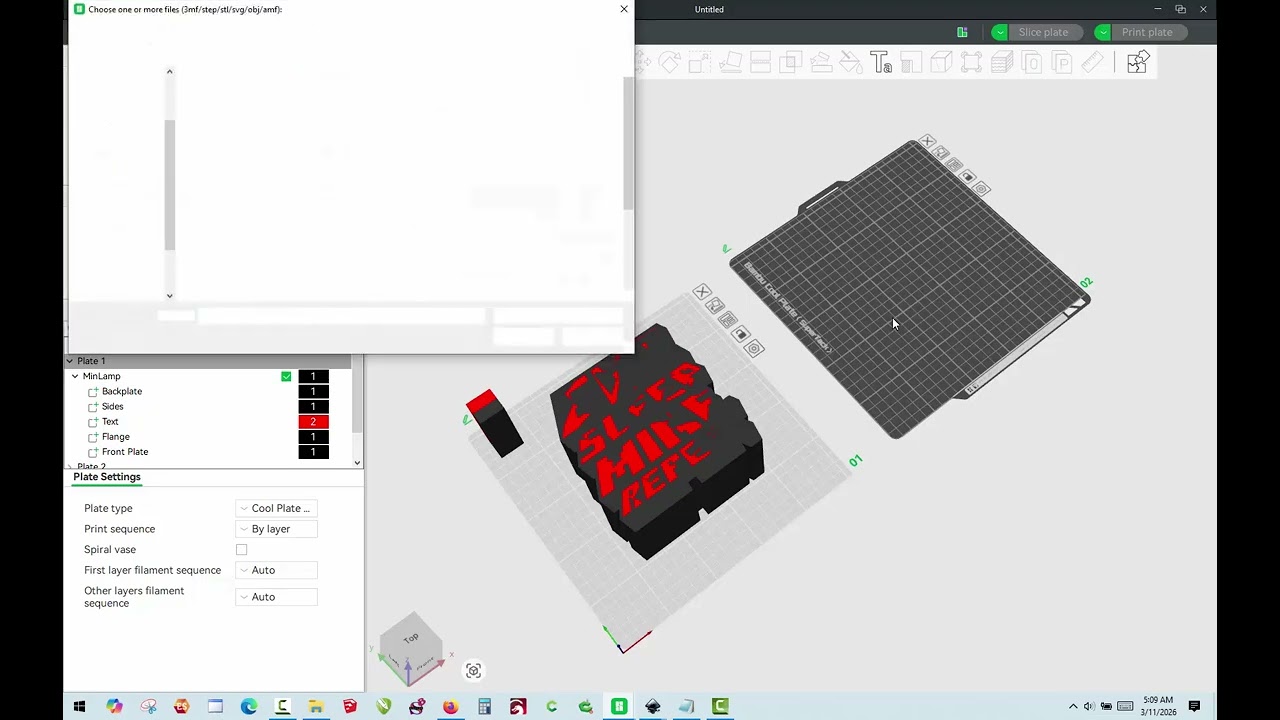Open the Text shape tool
Image resolution: width=1280 pixels, height=720 pixels.
880,63
